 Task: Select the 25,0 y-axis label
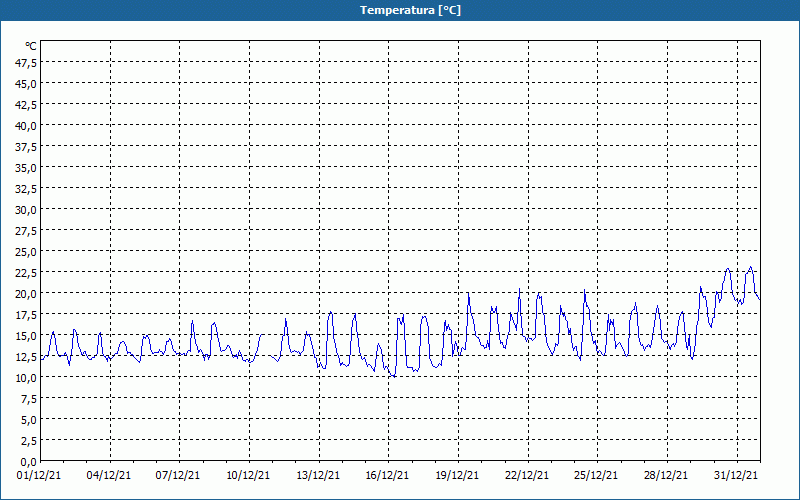tap(27, 252)
